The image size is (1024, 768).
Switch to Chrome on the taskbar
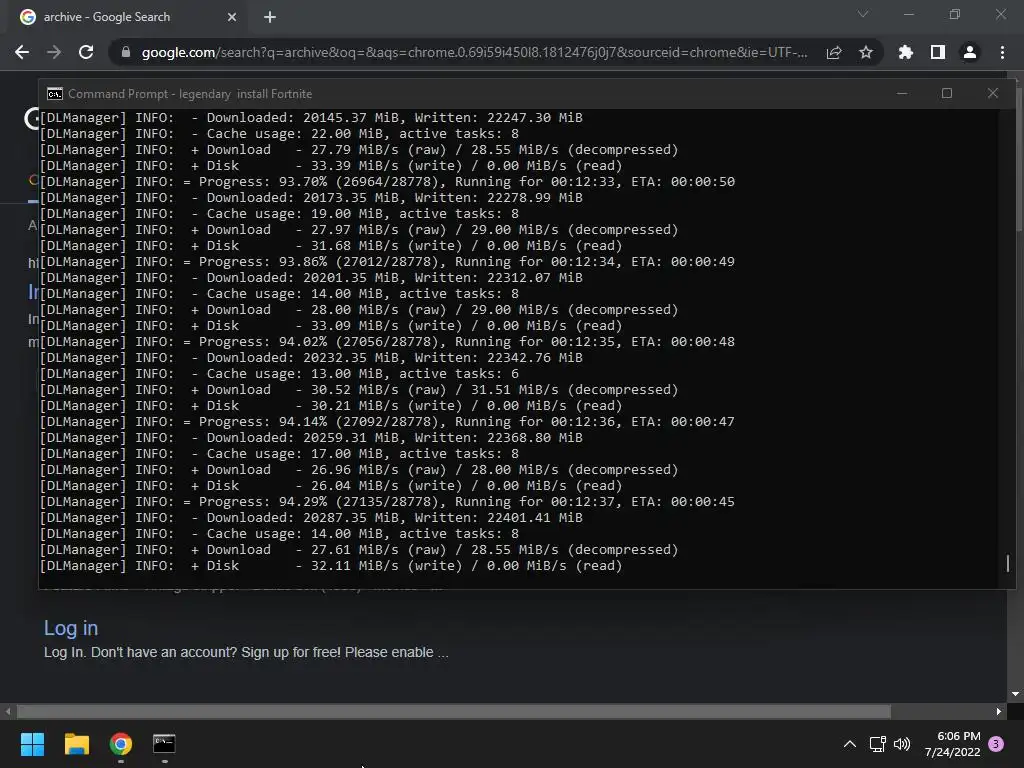[x=121, y=744]
